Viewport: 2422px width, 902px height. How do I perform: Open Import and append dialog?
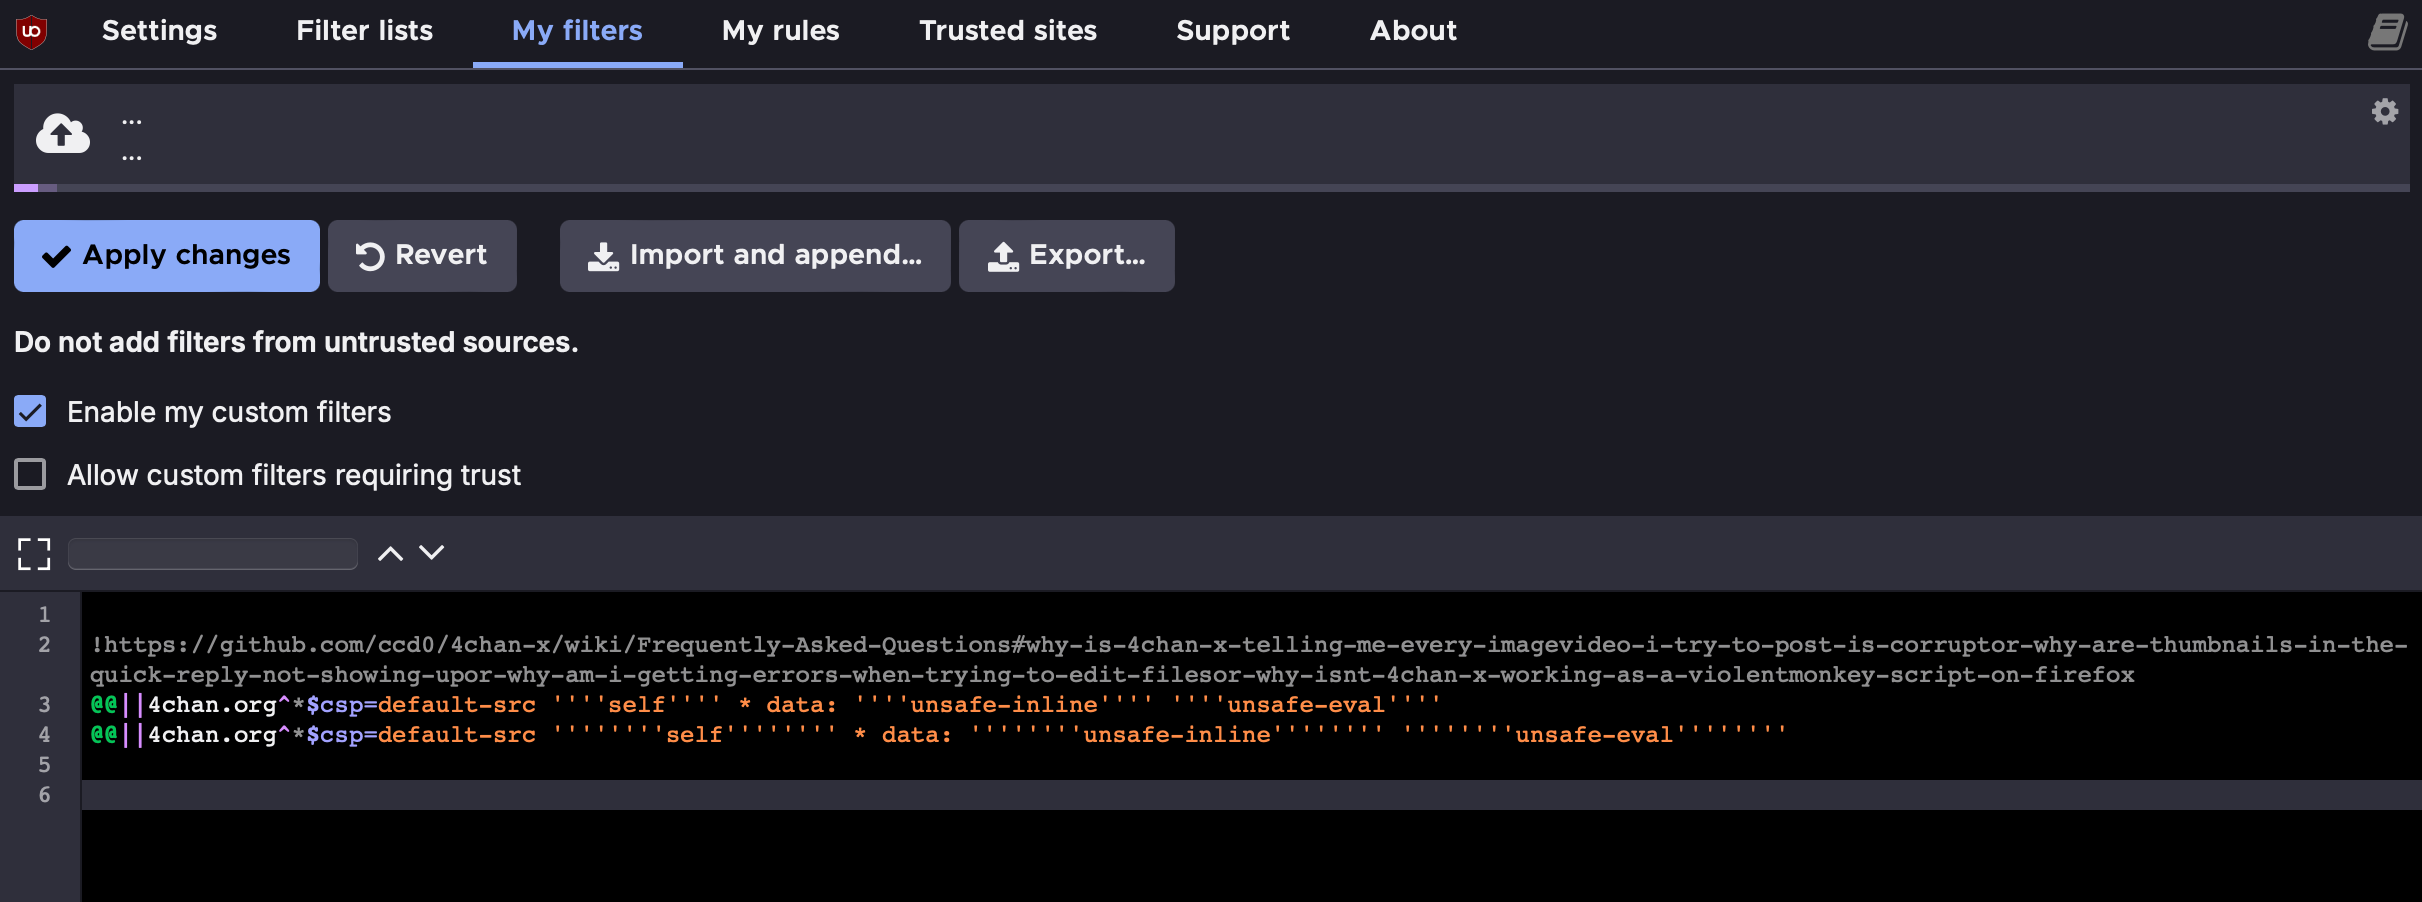click(x=755, y=256)
